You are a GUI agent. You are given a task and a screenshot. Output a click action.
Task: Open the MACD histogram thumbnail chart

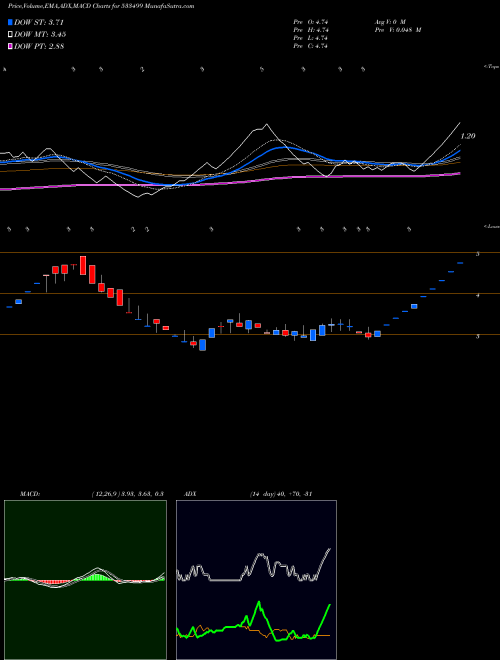(85, 580)
